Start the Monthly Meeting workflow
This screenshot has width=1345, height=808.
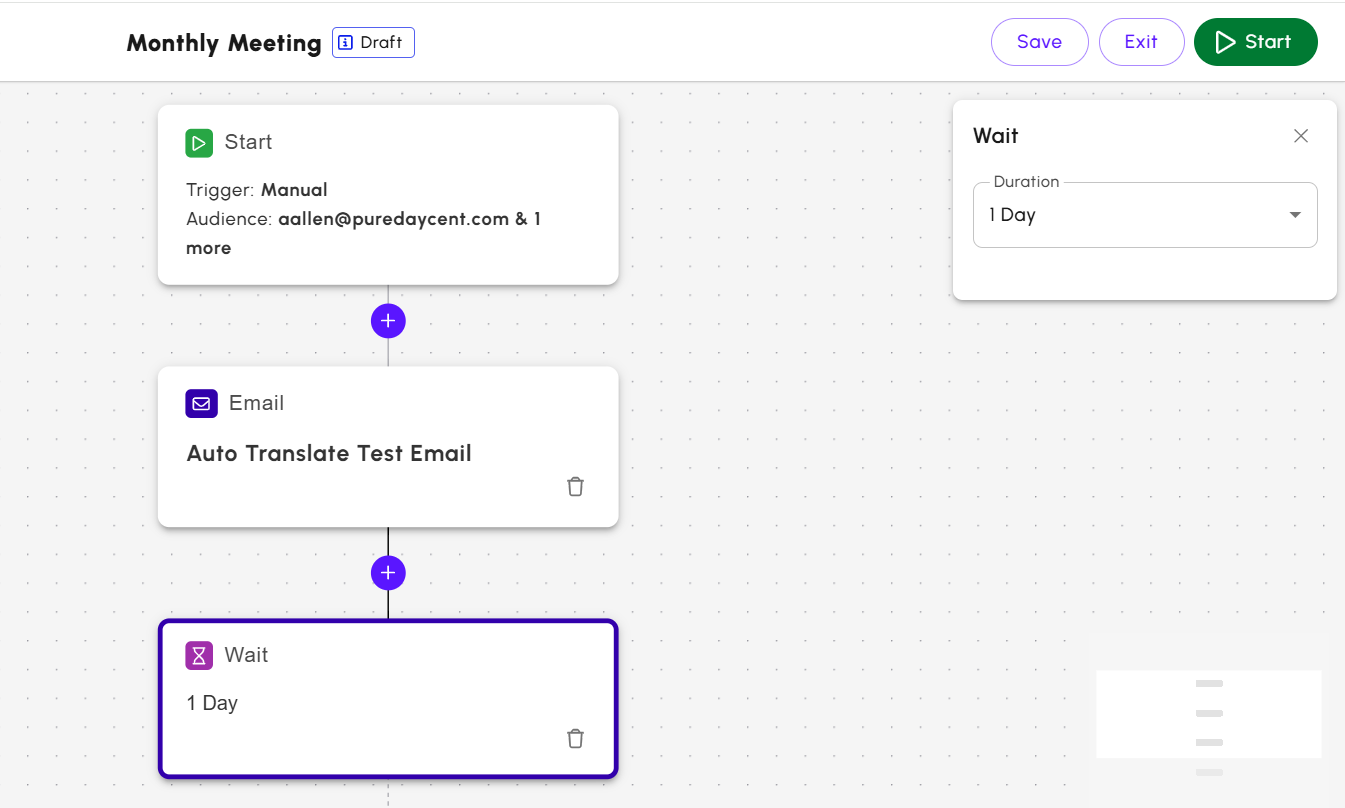(1255, 42)
